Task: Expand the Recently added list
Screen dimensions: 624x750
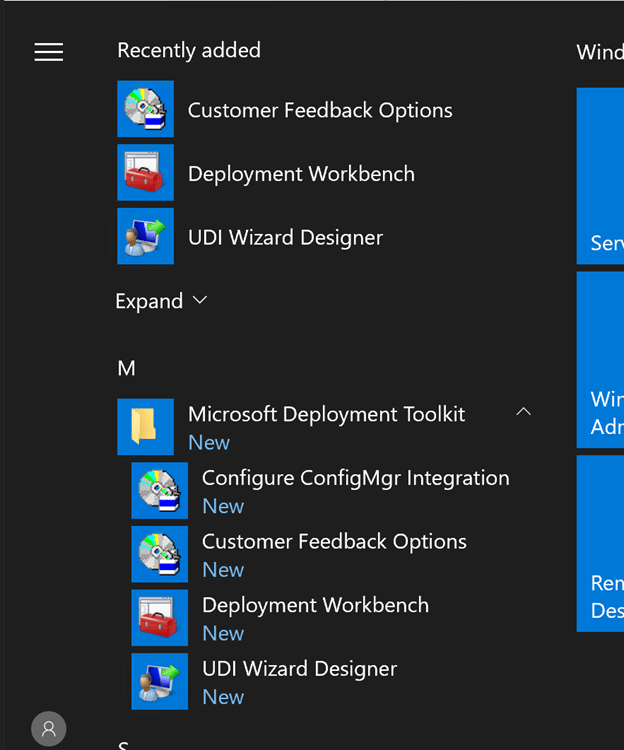Action: 161,301
